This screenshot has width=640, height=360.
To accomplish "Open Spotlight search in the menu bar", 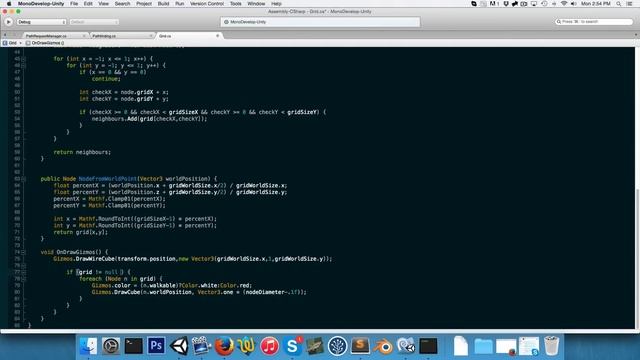I will [x=619, y=4].
